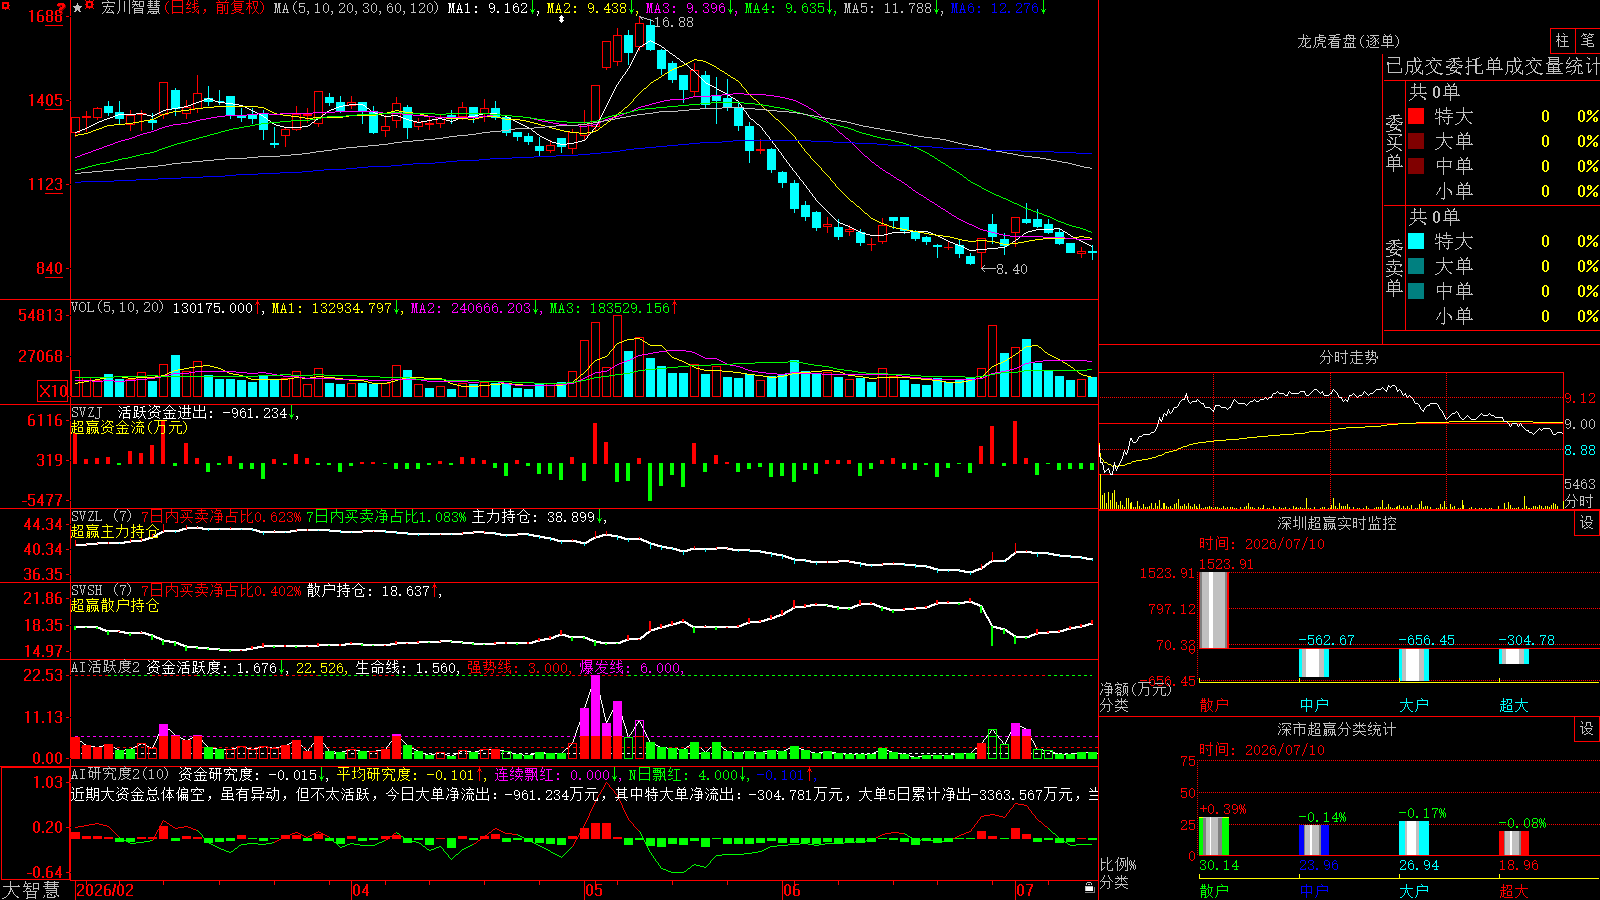Viewport: 1600px width, 900px height.
Task: Click the MA(5,10,20,30,60,120) indicator parameters
Action: (x=356, y=8)
